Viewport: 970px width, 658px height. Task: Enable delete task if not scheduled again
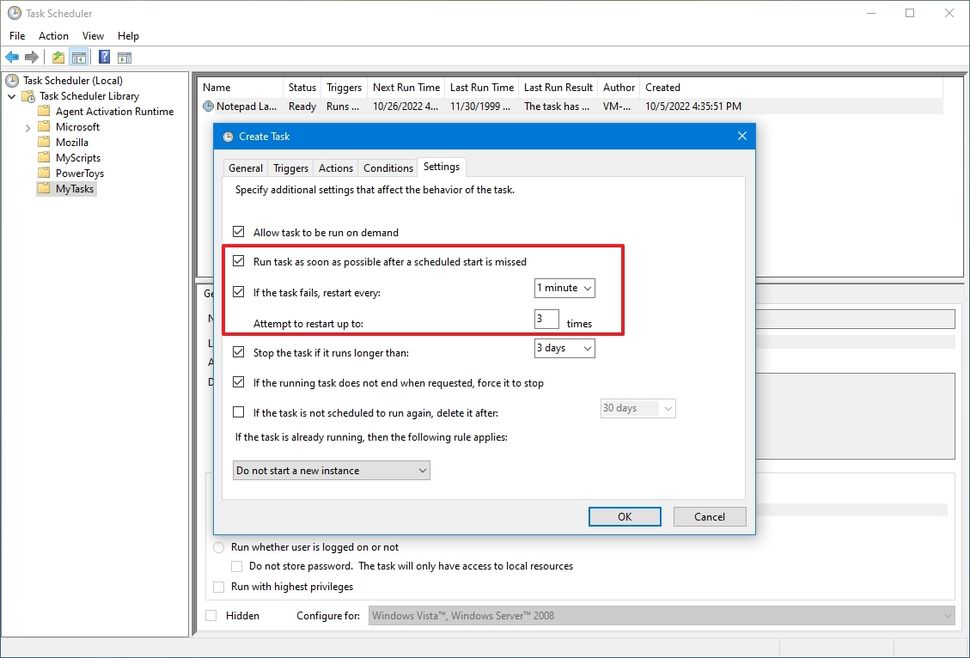click(x=238, y=412)
